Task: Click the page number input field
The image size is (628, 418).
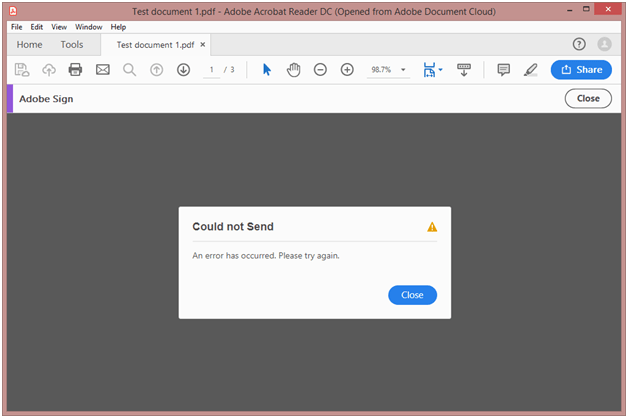Action: pyautogui.click(x=211, y=70)
